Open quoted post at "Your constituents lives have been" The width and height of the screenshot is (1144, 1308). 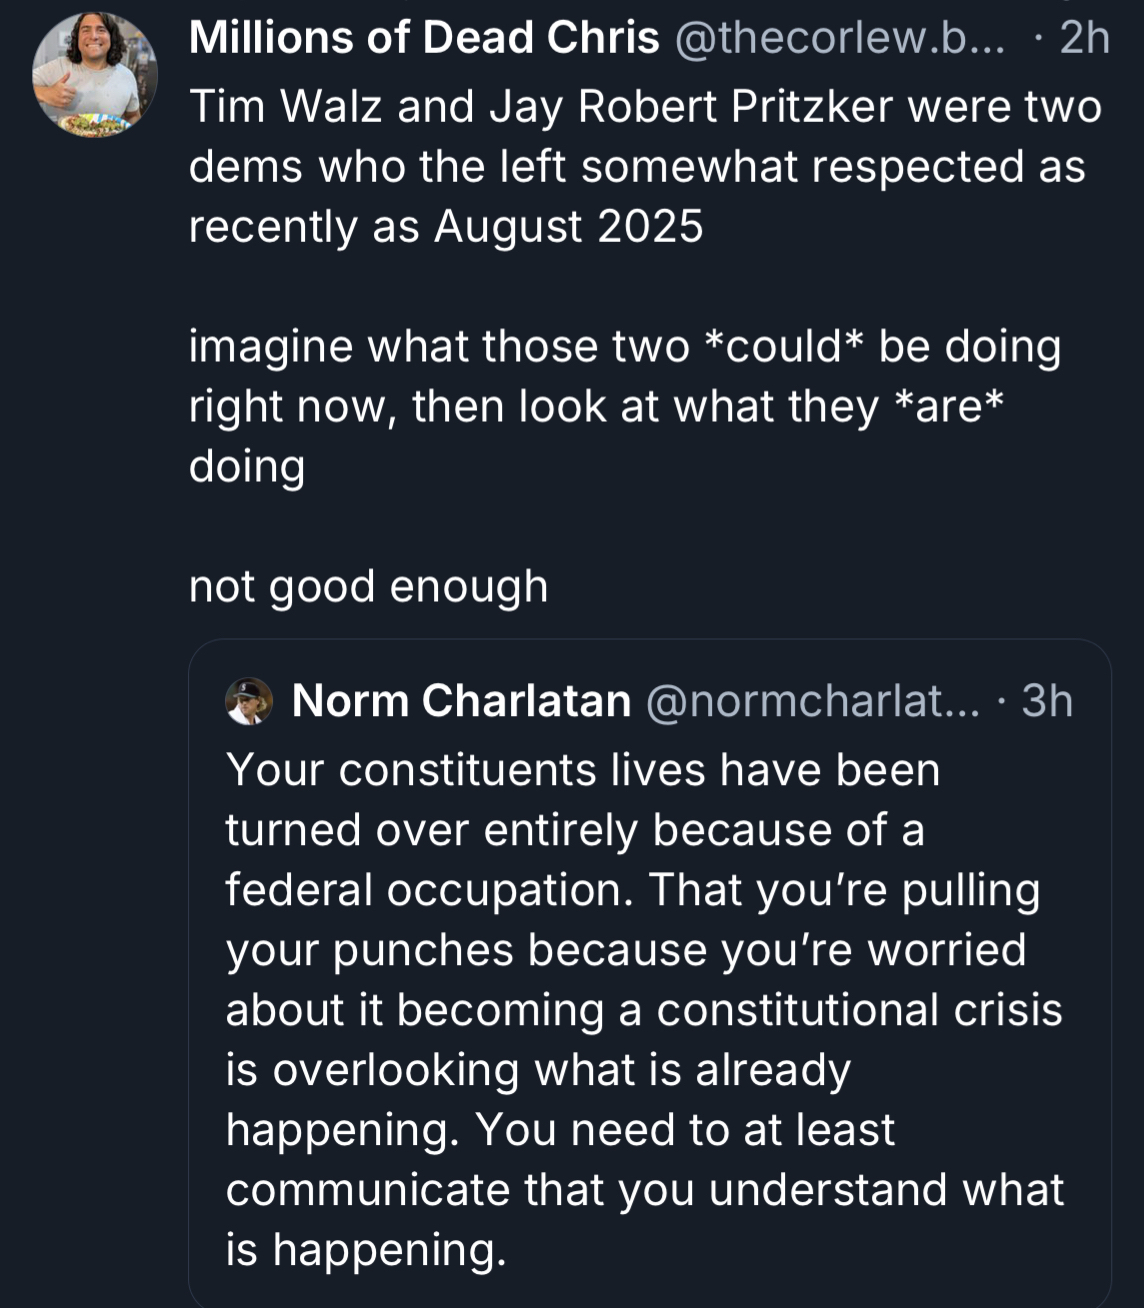[583, 770]
